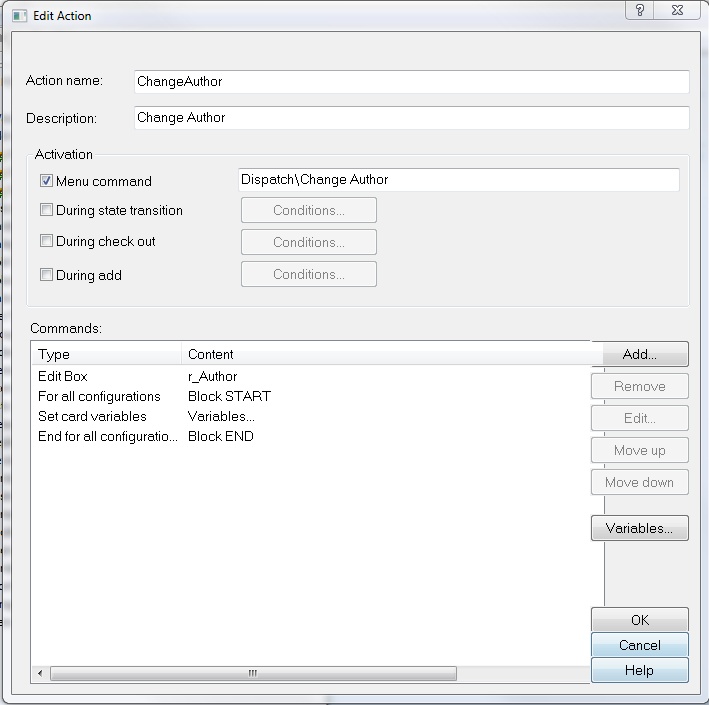709x705 pixels.
Task: Click the r_Author content cell
Action: (x=213, y=377)
